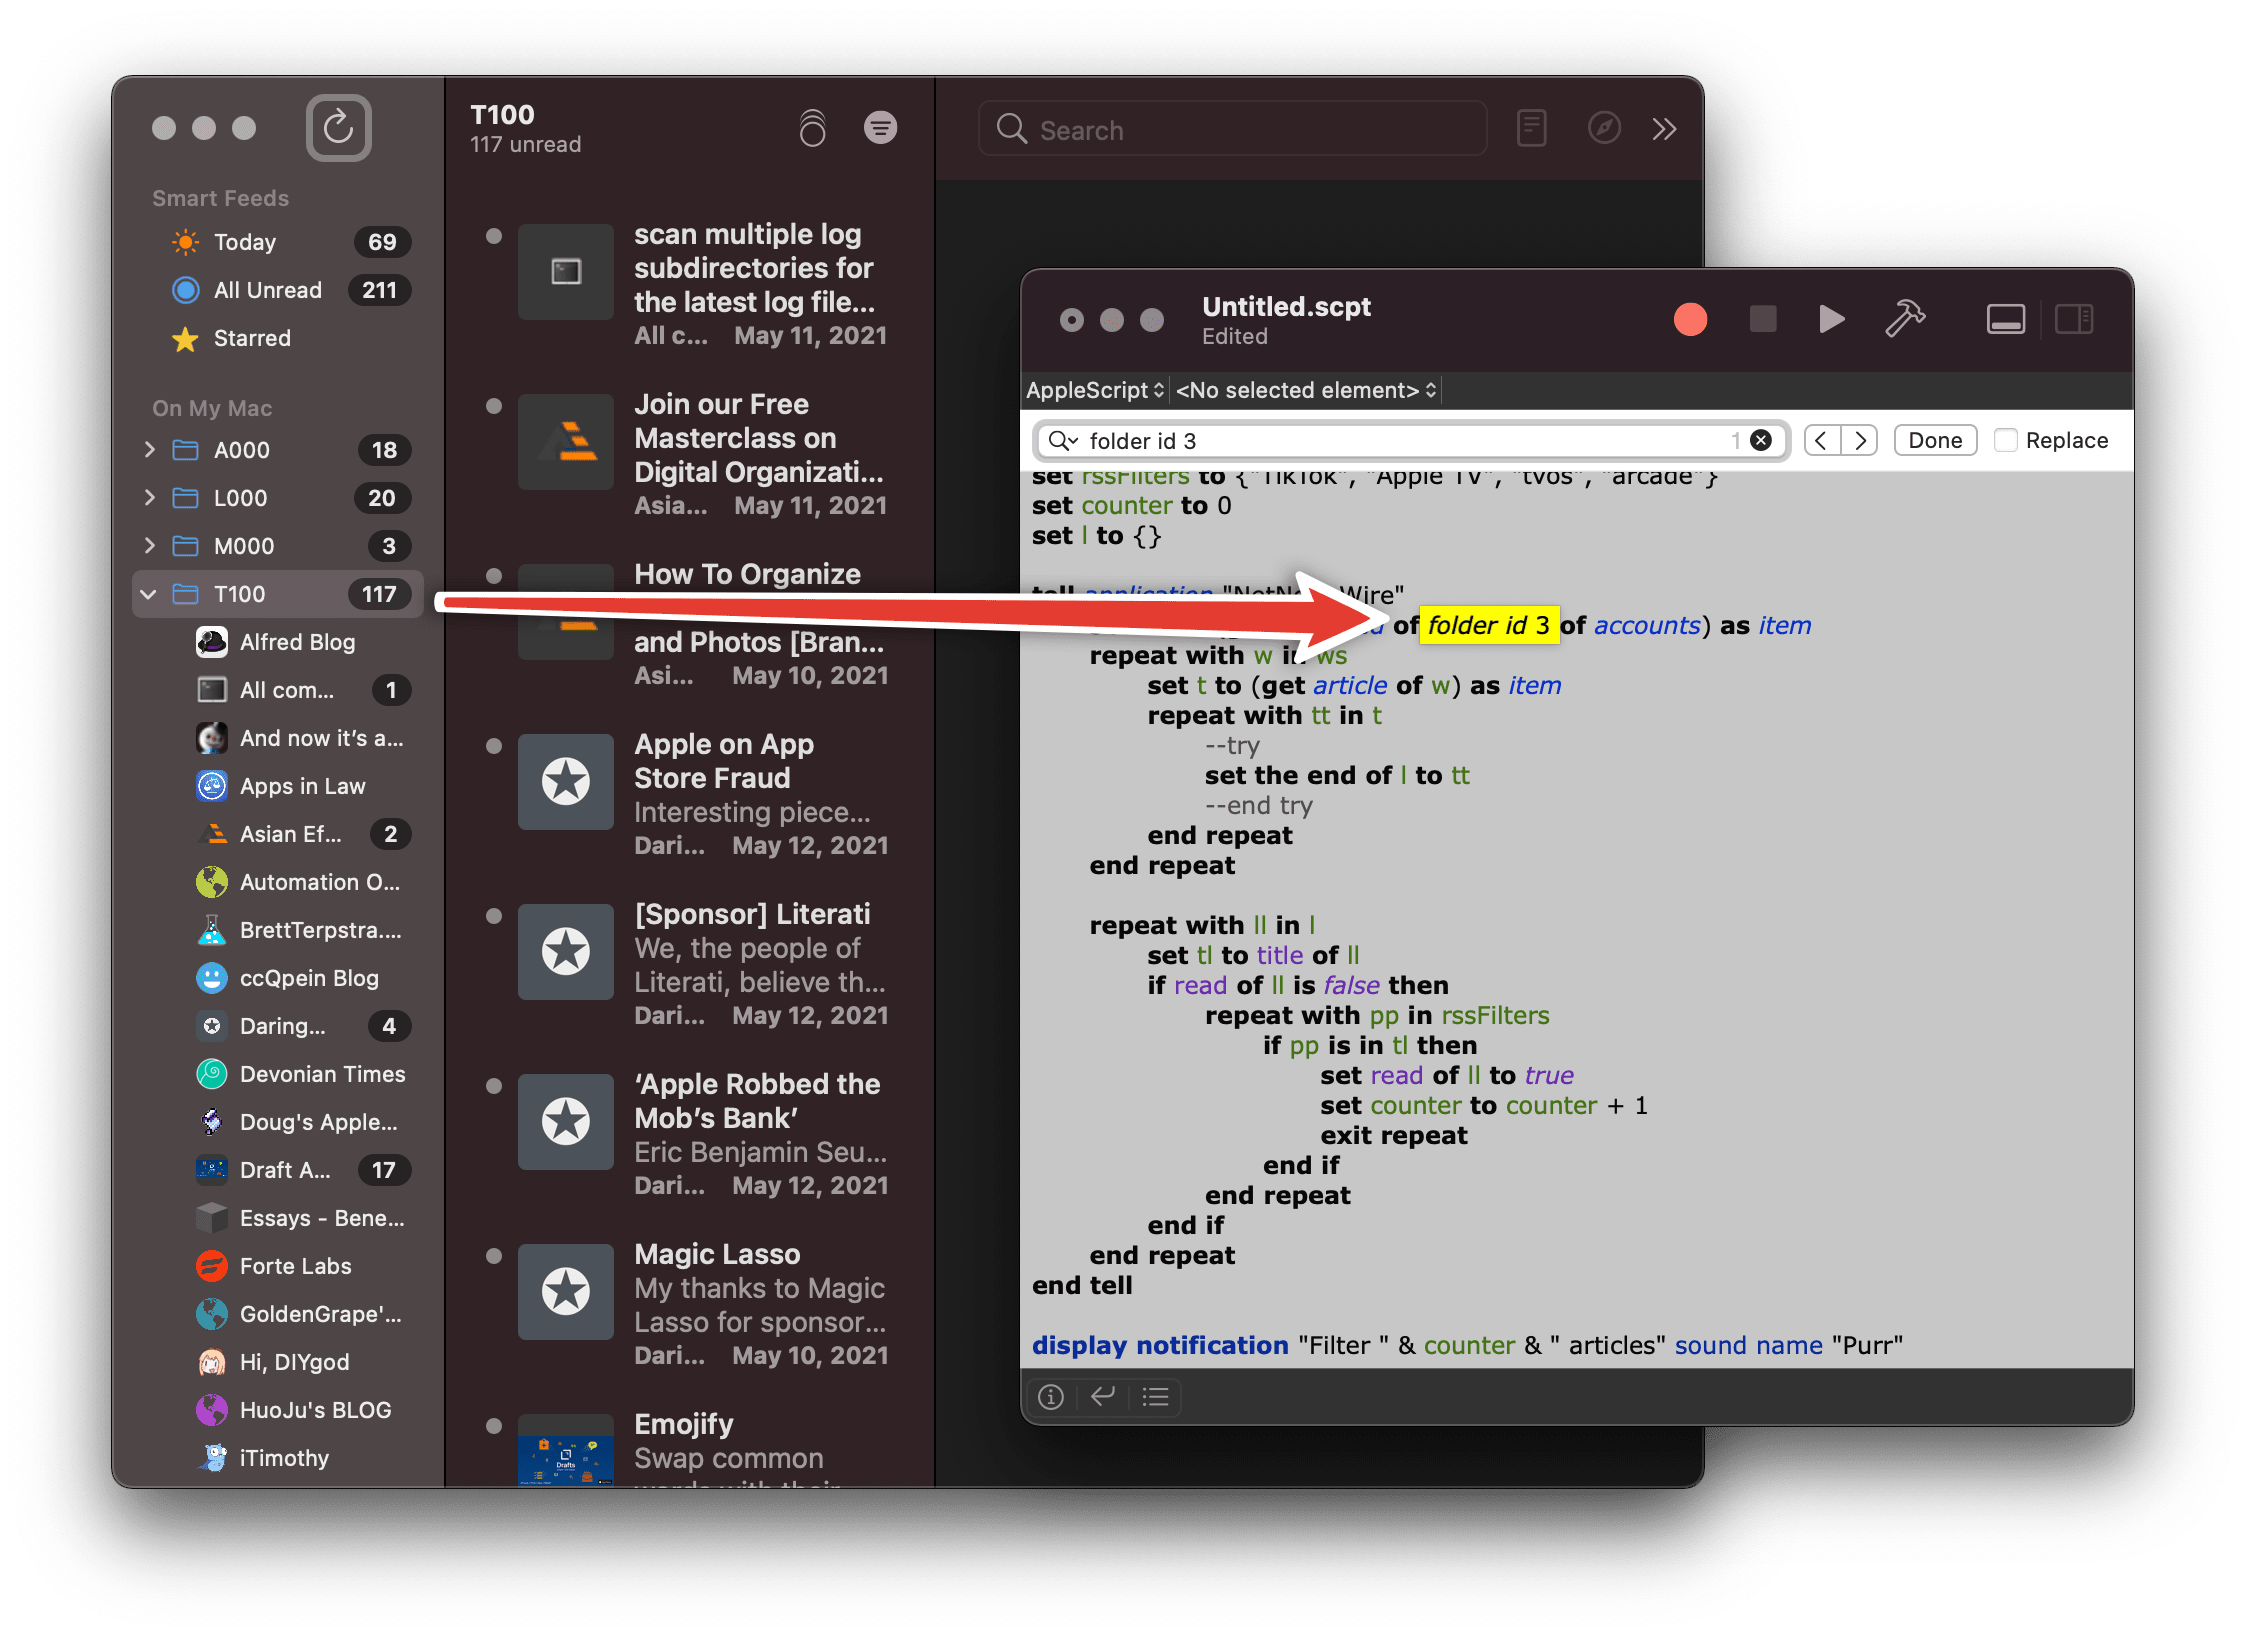This screenshot has height=1636, width=2246.
Task: Click the Automation O... feed icon
Action: click(212, 882)
